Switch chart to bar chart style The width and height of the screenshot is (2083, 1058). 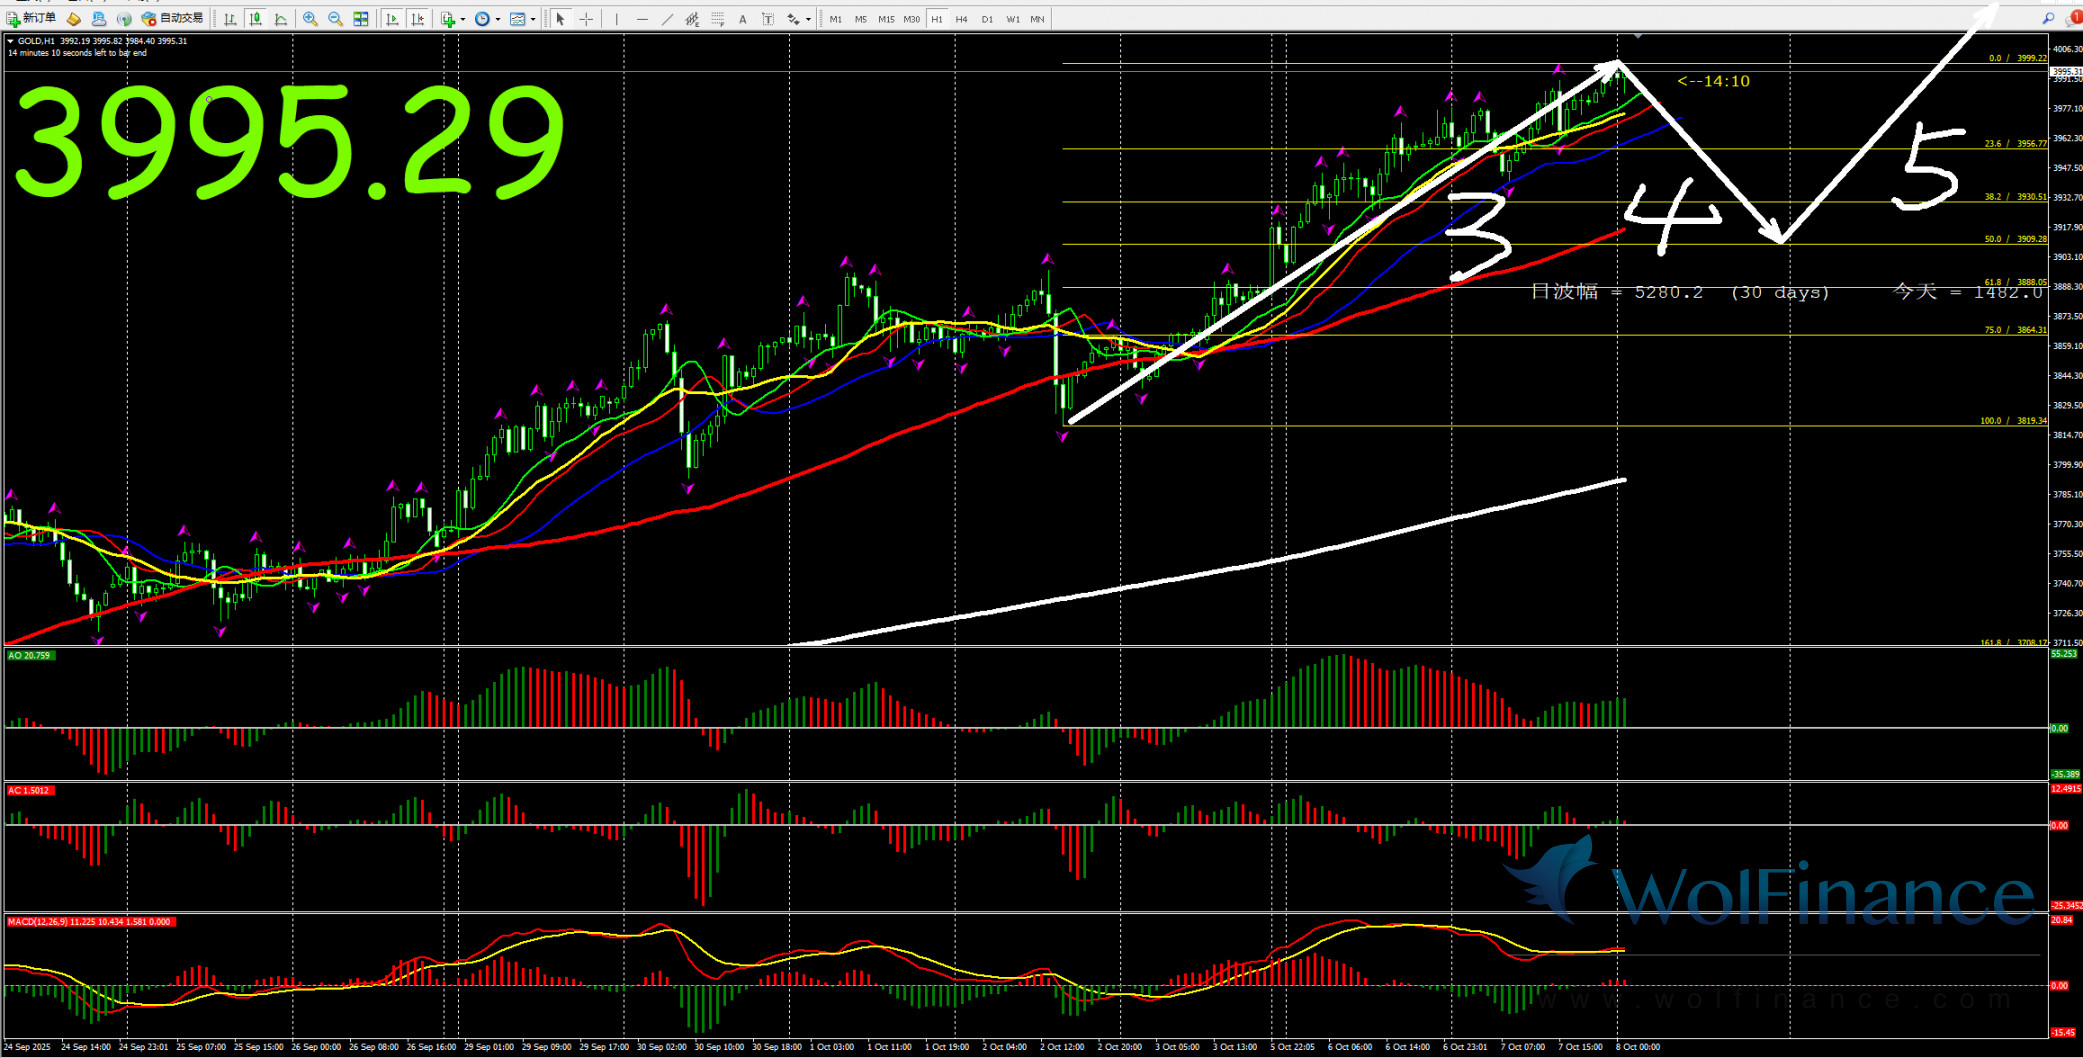point(230,19)
